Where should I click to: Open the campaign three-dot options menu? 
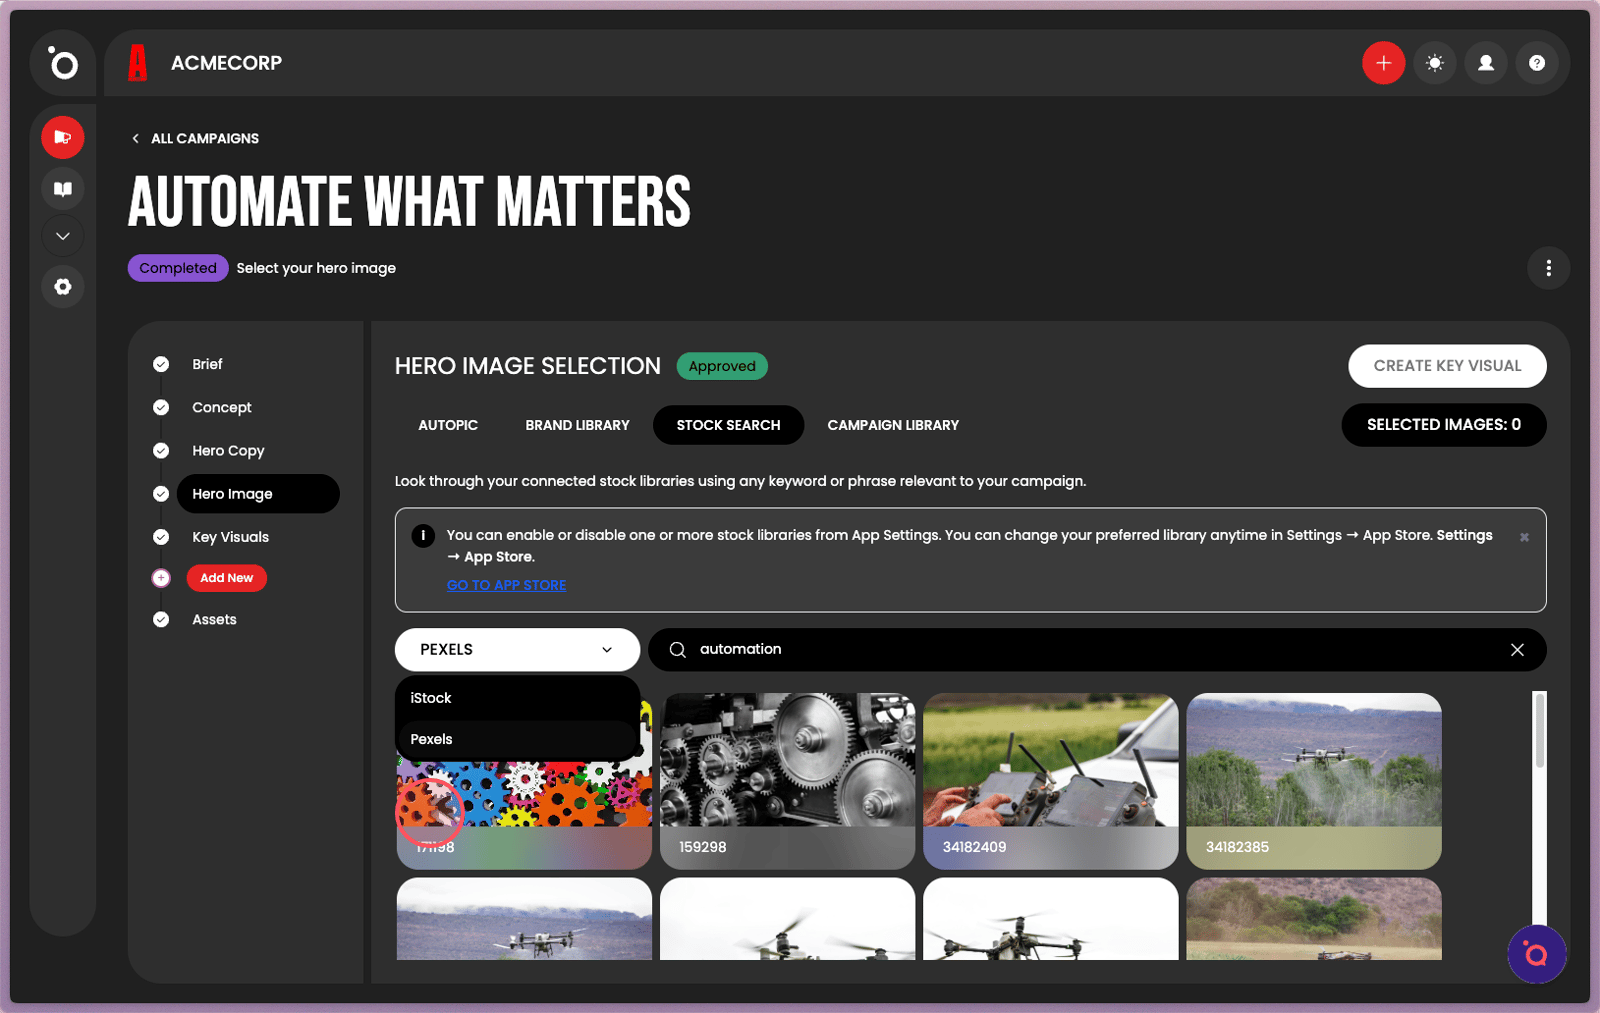click(x=1549, y=268)
